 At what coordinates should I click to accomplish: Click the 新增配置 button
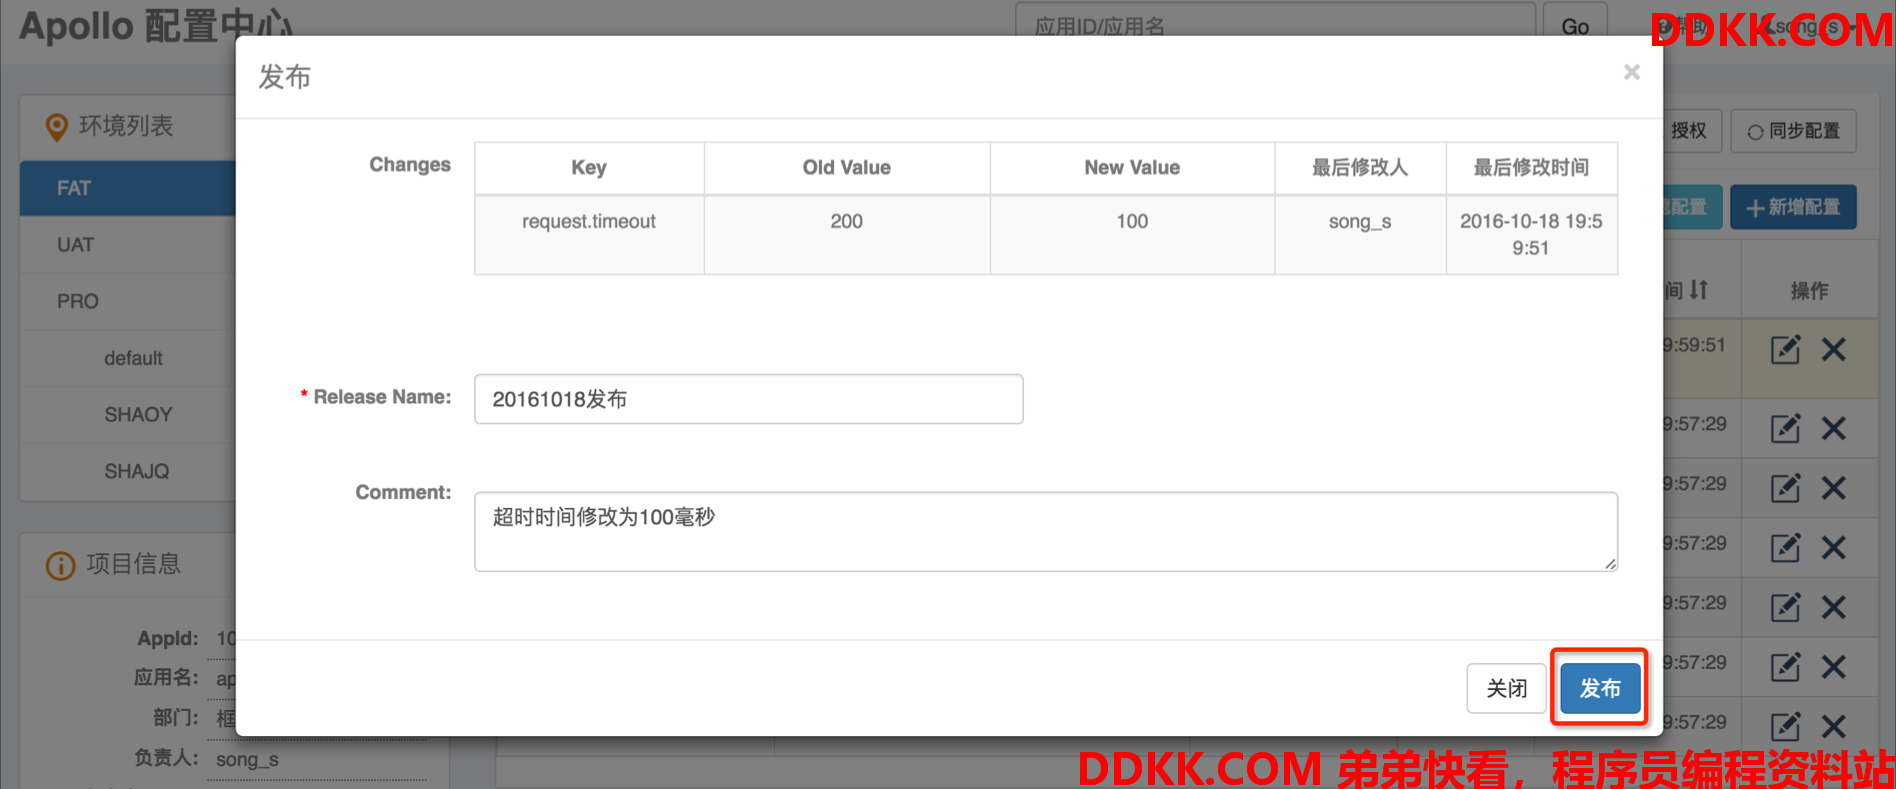1793,207
